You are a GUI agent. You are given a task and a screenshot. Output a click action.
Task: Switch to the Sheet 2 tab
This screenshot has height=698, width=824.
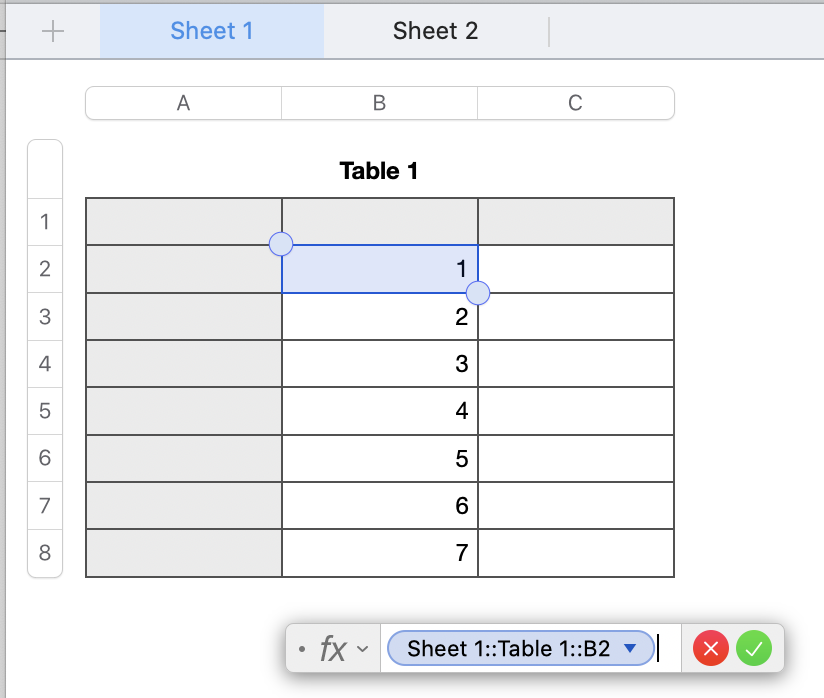point(435,31)
